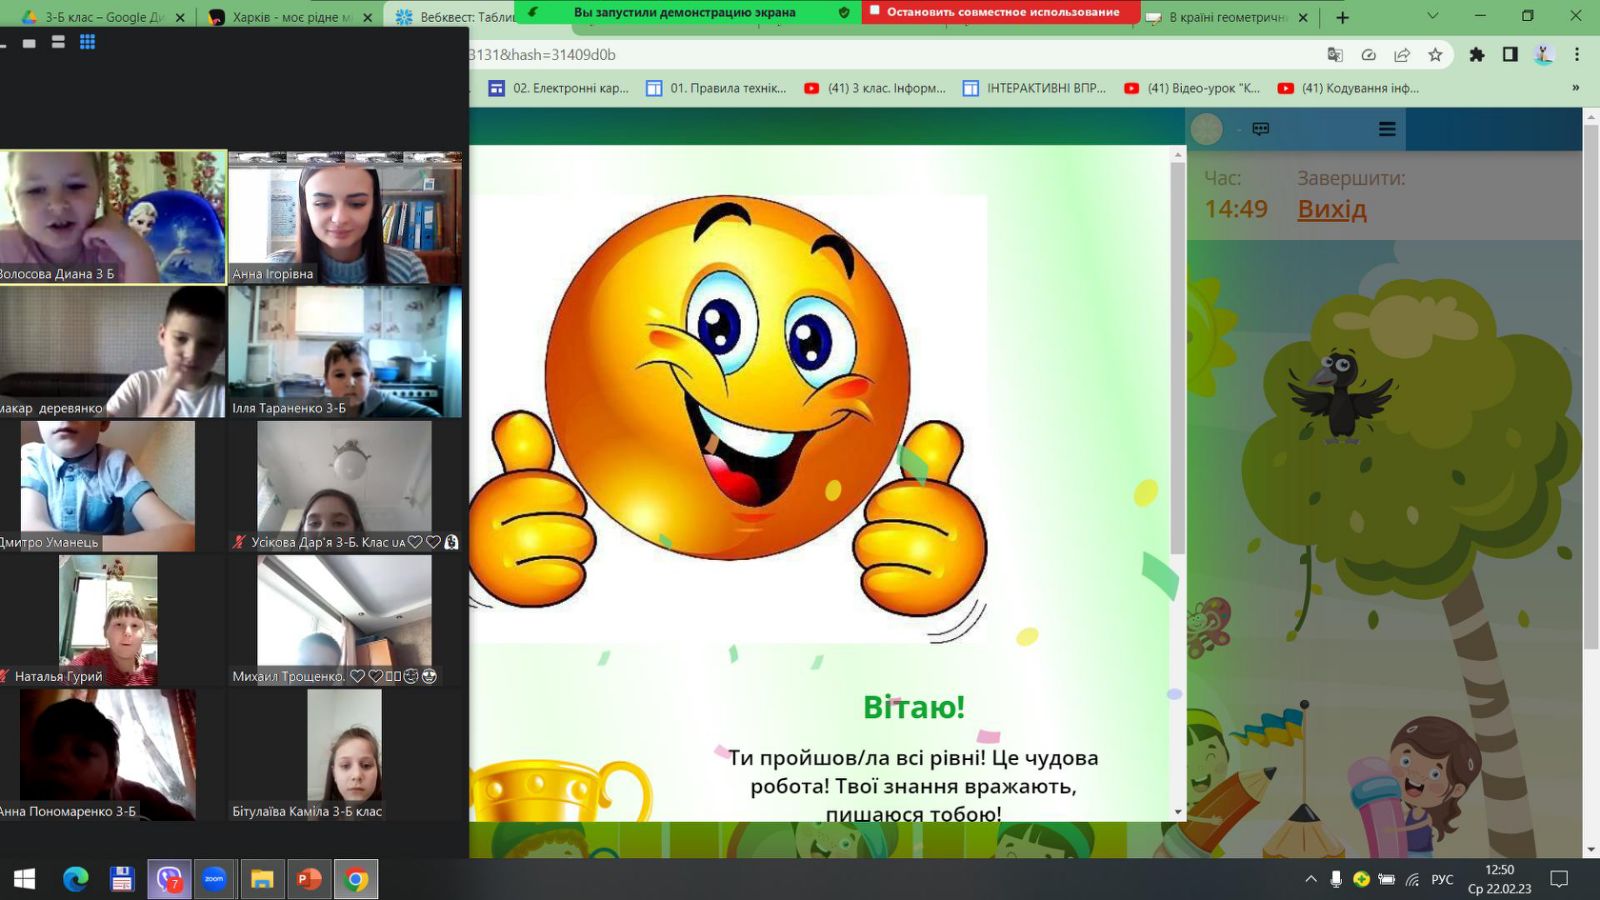
Task: Select Наталья Гурий video tile
Action: point(113,620)
